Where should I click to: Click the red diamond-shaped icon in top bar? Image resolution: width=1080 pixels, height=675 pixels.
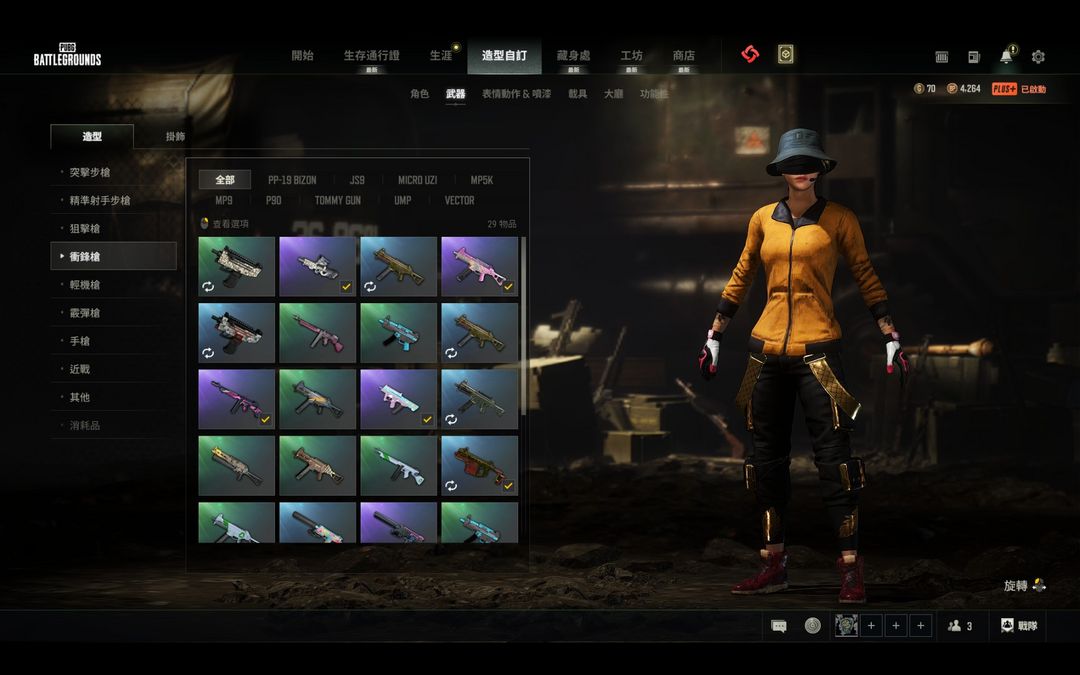750,54
